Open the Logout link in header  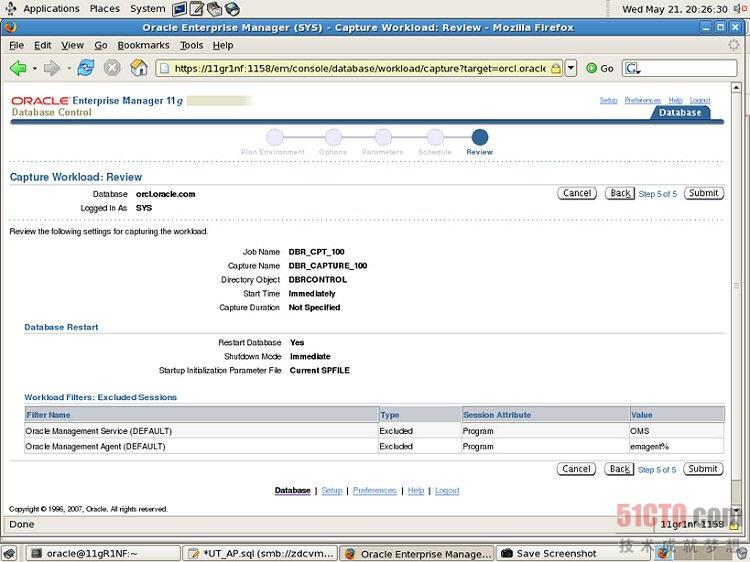(700, 100)
